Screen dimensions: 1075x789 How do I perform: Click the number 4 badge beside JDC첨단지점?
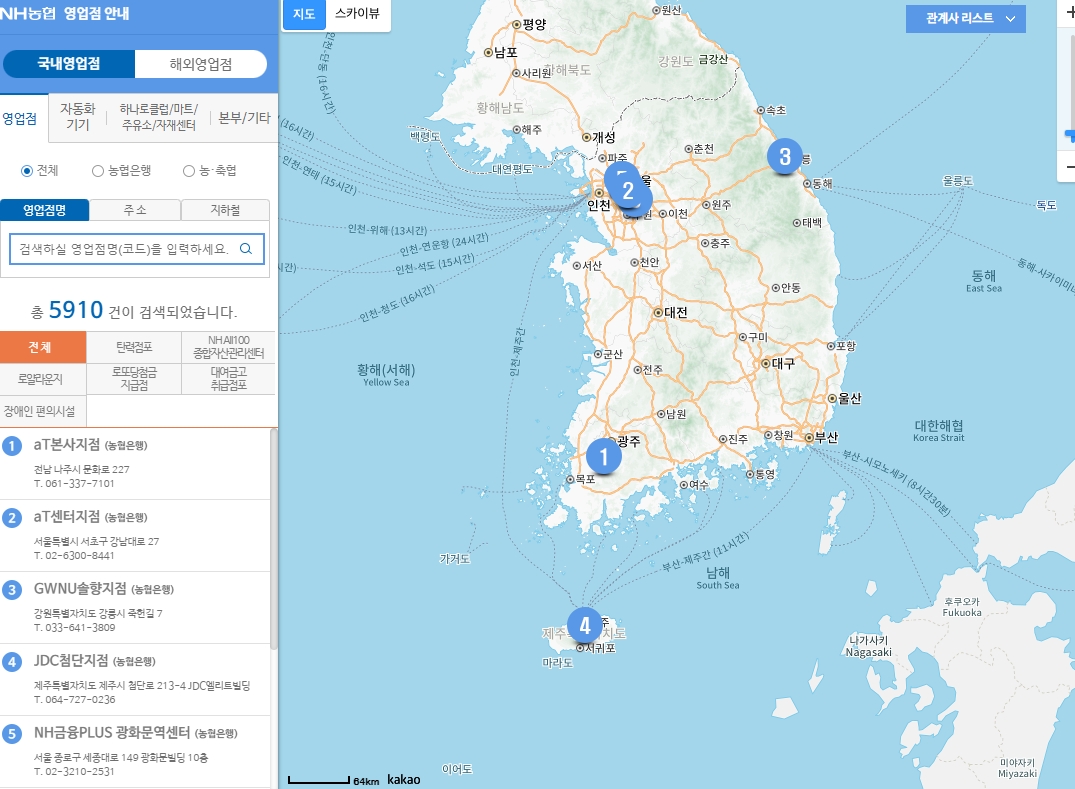click(x=12, y=662)
